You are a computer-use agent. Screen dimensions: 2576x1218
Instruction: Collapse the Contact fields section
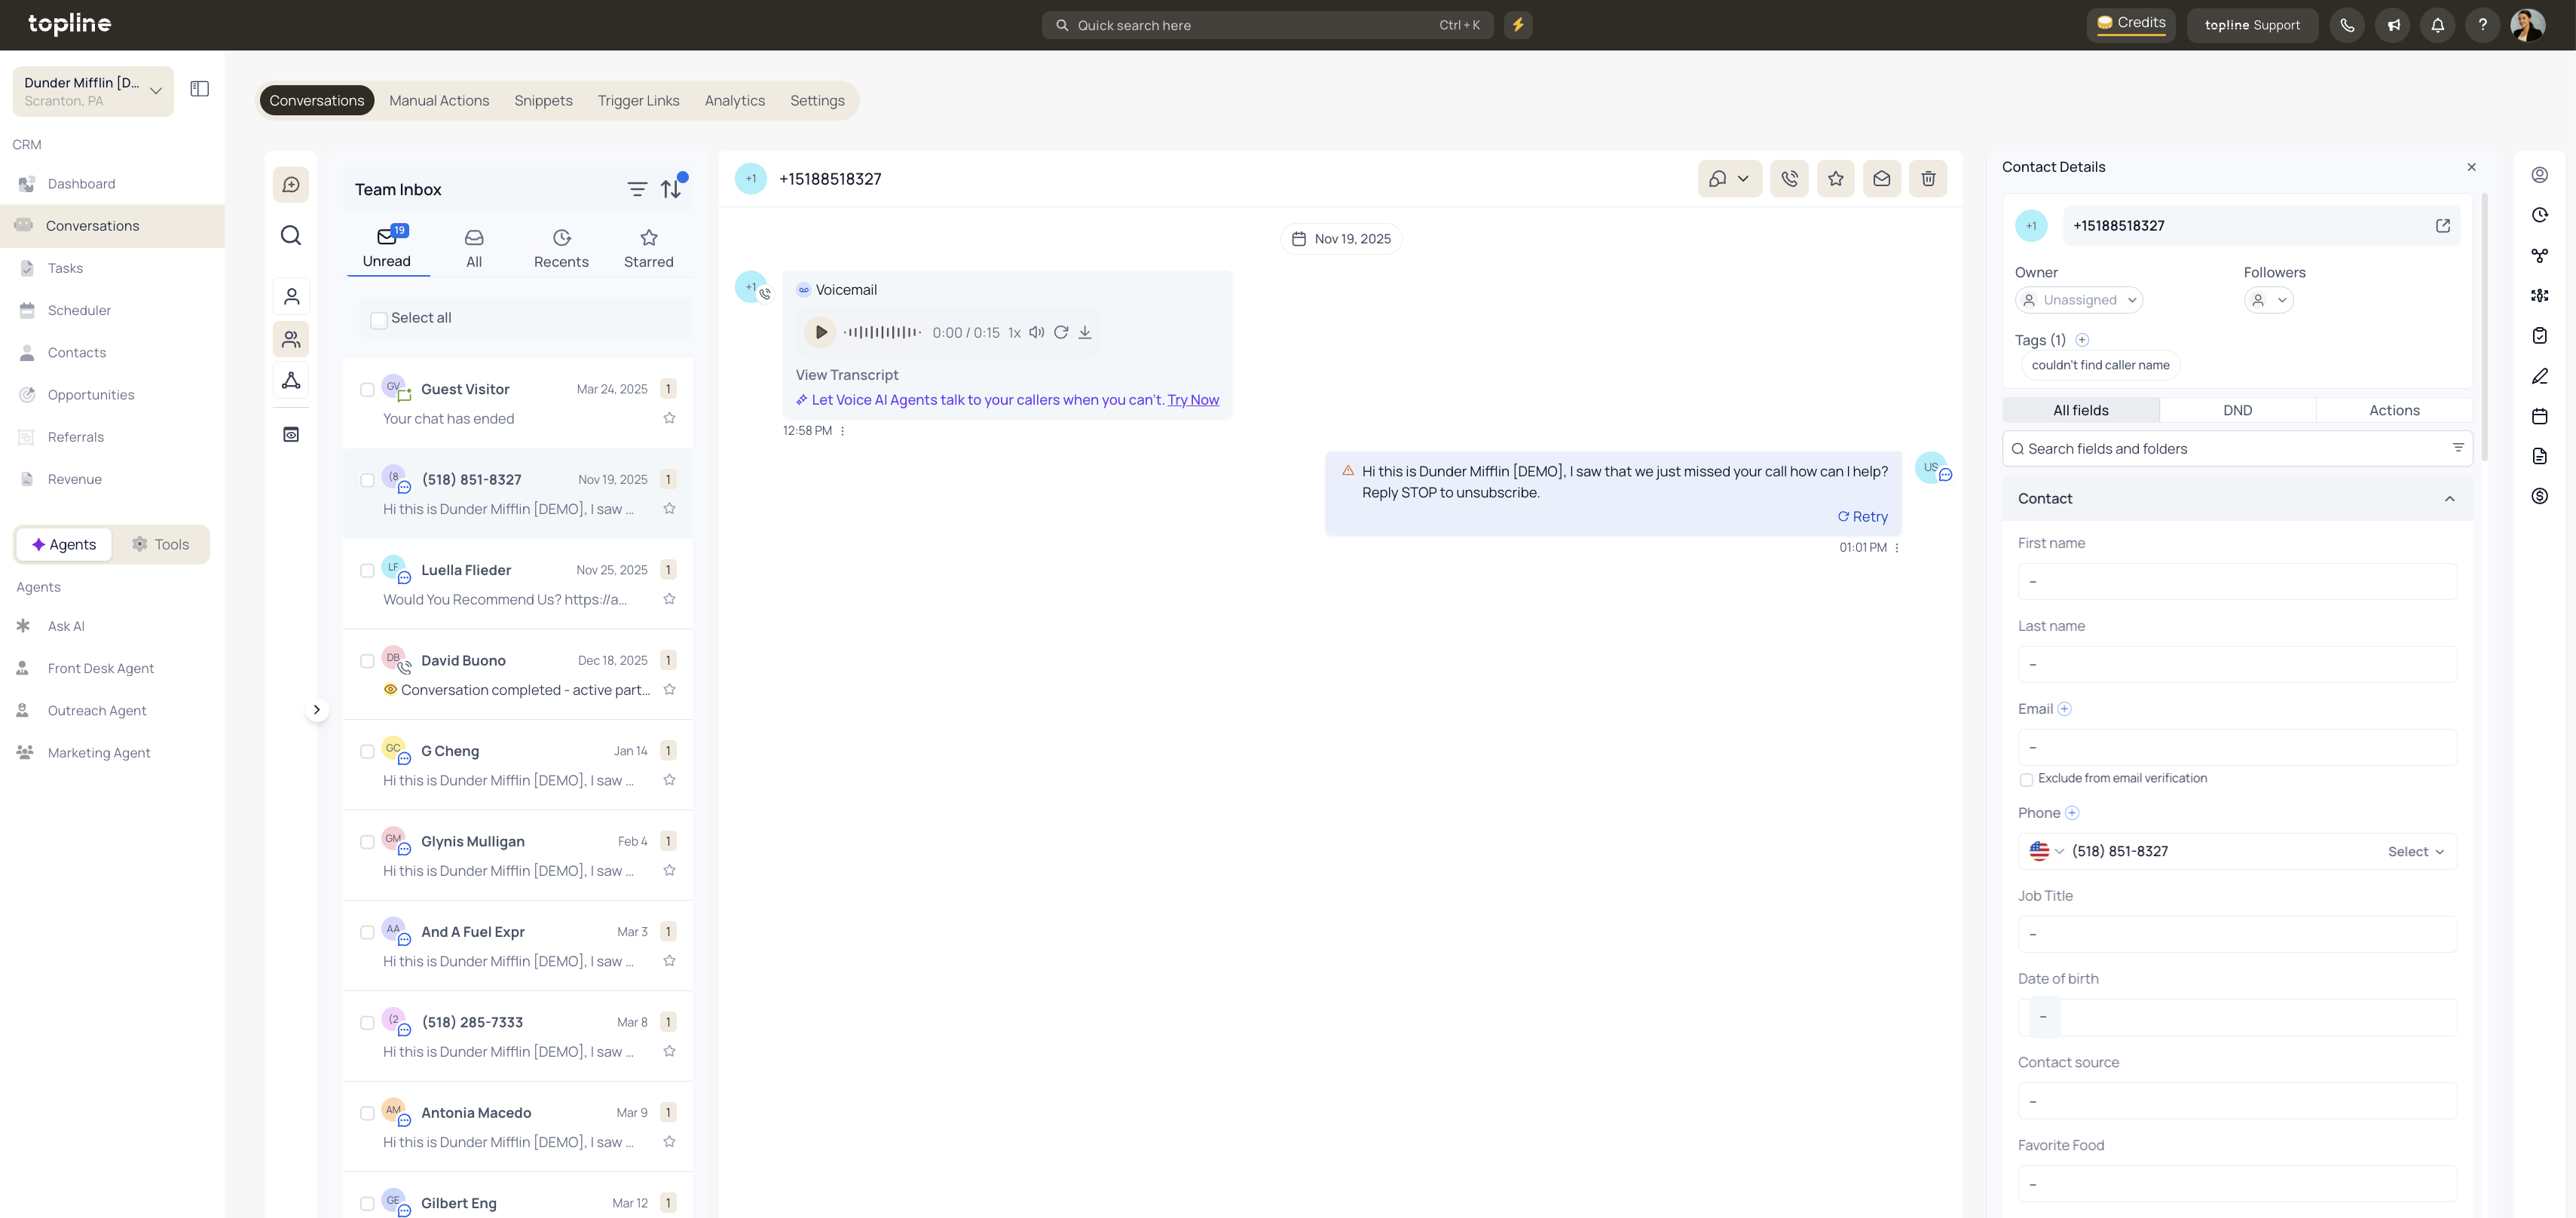[2449, 499]
